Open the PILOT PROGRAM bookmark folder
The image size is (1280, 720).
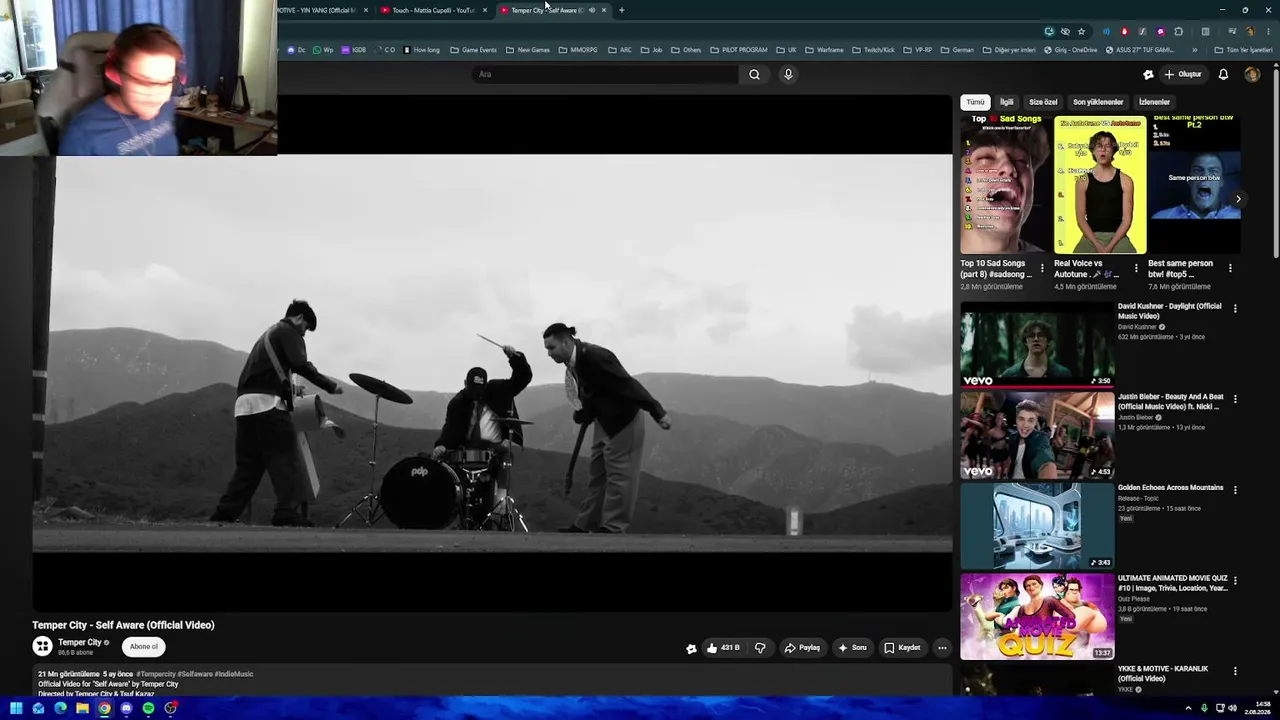tap(738, 50)
